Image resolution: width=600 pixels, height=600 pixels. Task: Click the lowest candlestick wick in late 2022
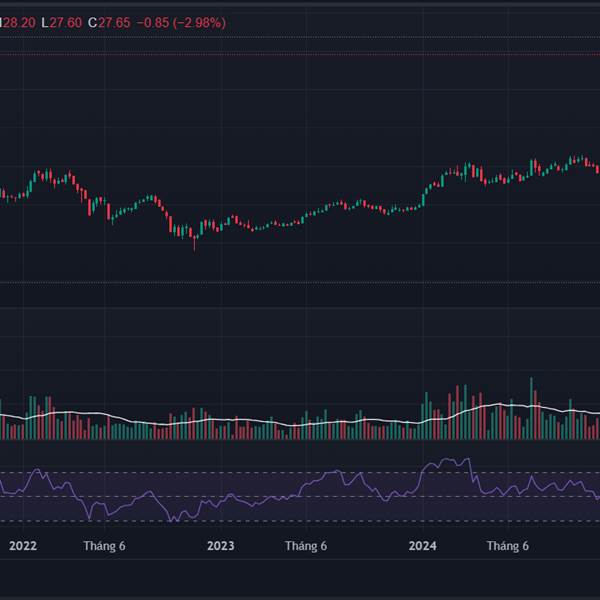[194, 245]
